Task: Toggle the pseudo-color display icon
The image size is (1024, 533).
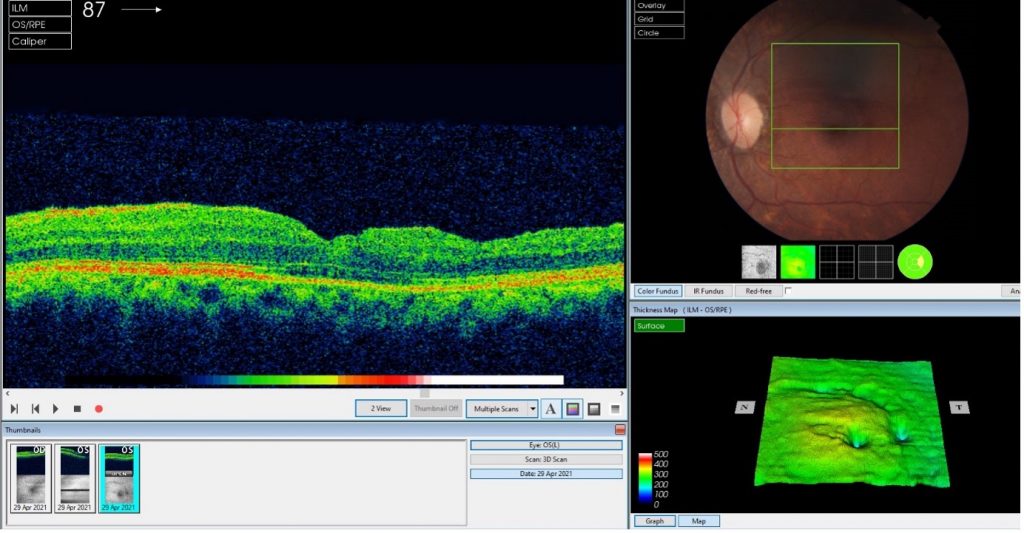Action: pos(572,408)
